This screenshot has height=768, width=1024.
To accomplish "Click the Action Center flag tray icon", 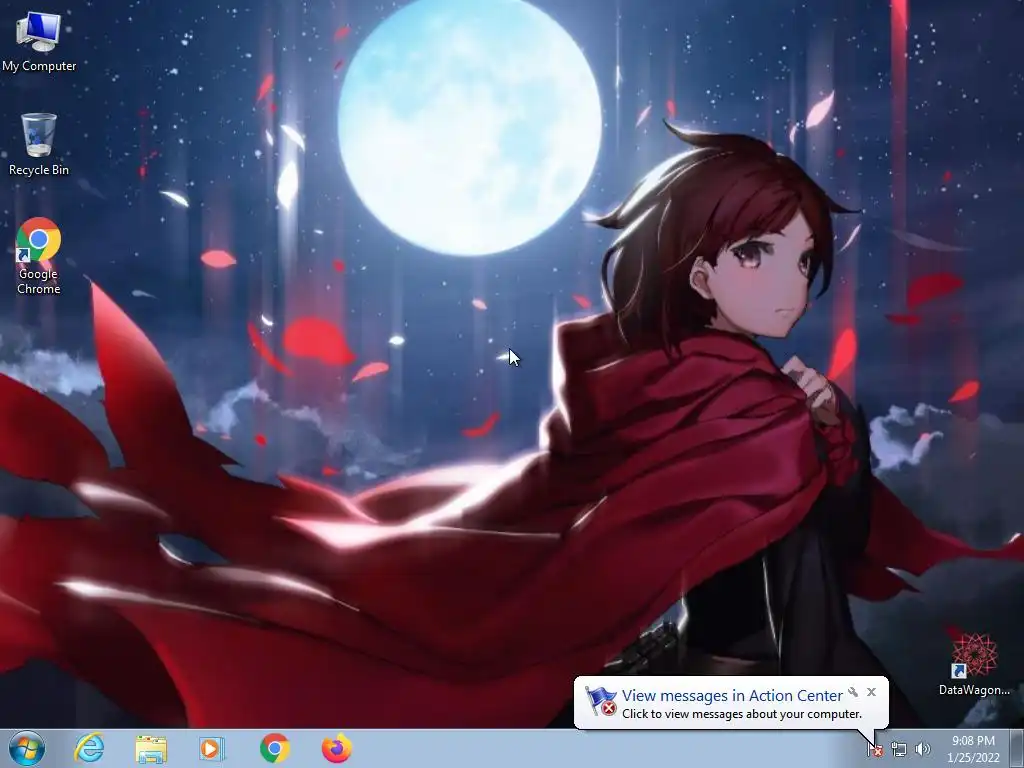I will coord(875,750).
